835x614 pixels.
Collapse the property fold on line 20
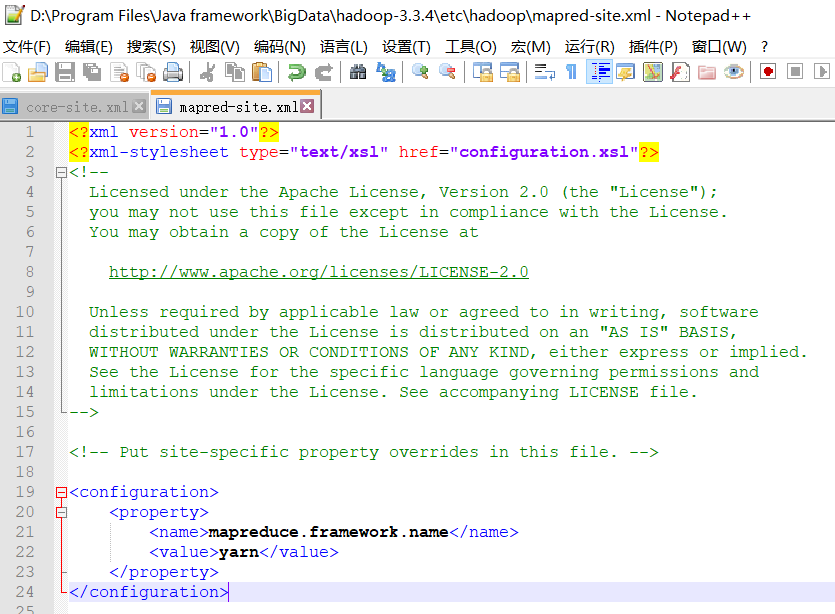tap(61, 512)
